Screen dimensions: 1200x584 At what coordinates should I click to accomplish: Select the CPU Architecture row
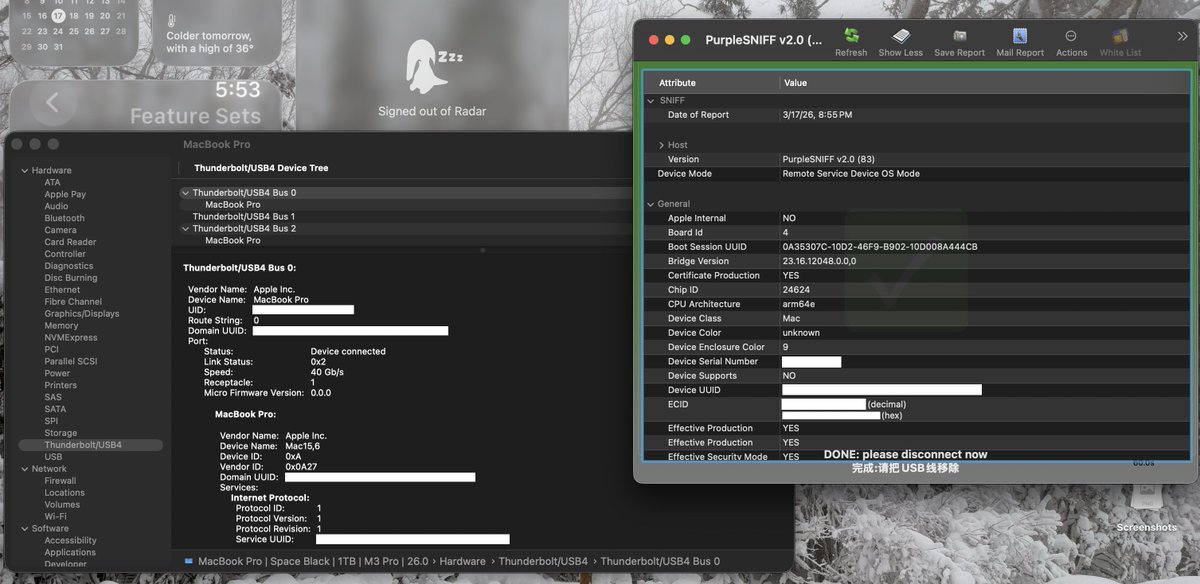(917, 304)
